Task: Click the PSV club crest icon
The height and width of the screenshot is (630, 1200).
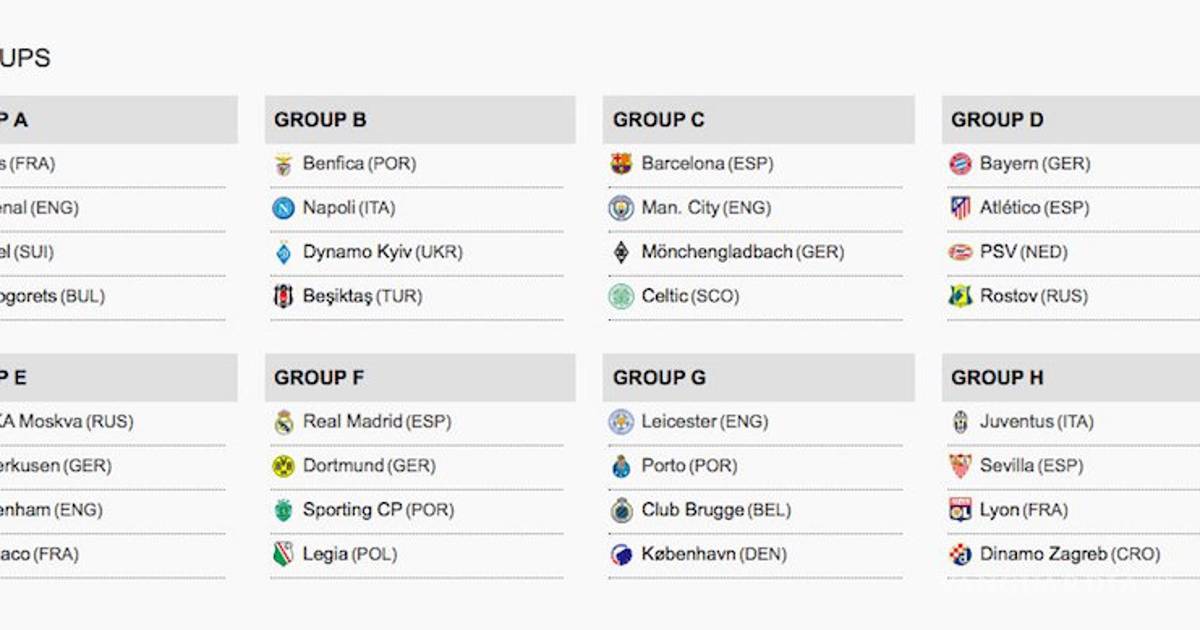Action: (x=960, y=253)
